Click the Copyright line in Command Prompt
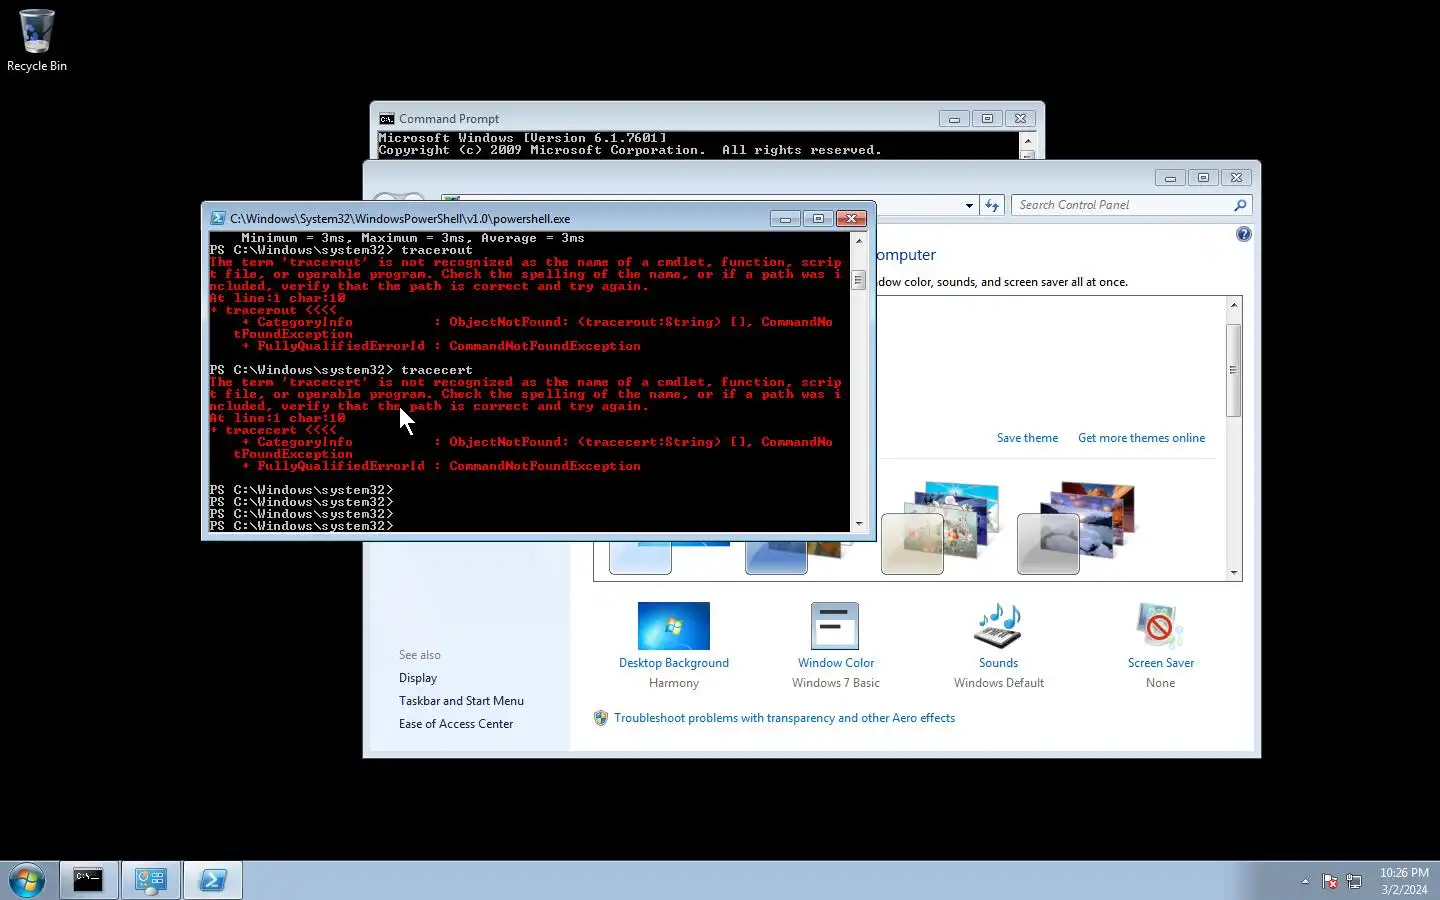This screenshot has height=900, width=1440. [630, 150]
